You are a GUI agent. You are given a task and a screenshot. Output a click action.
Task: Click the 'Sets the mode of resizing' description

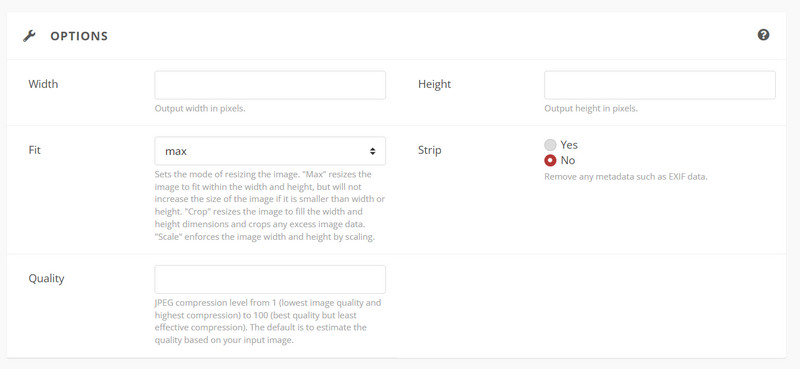click(270, 206)
